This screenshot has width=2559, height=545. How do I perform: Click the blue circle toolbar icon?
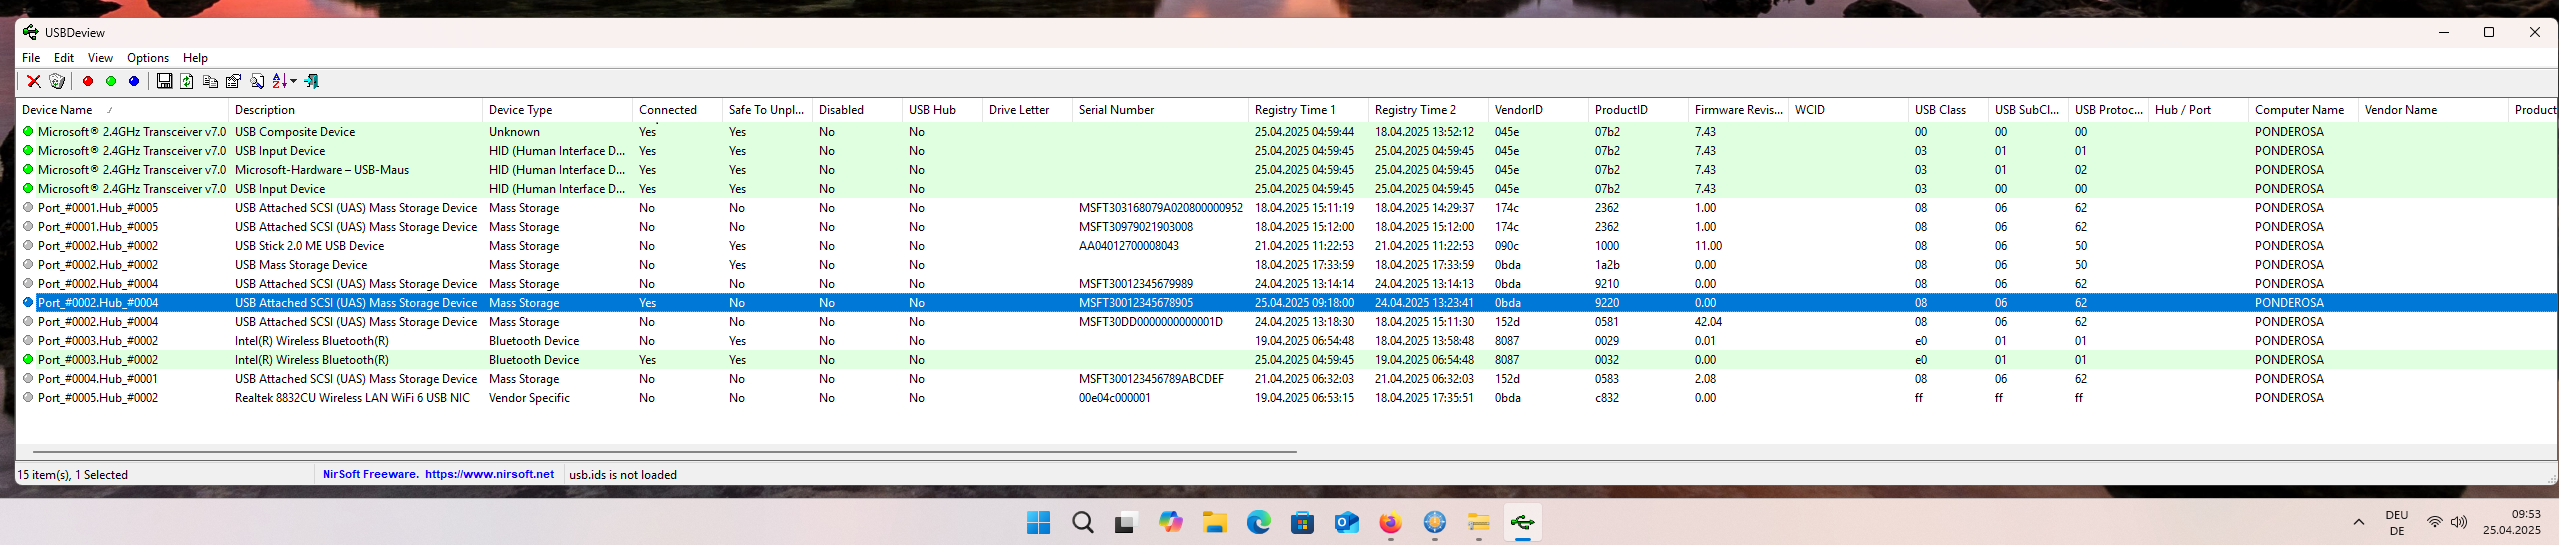(x=134, y=82)
